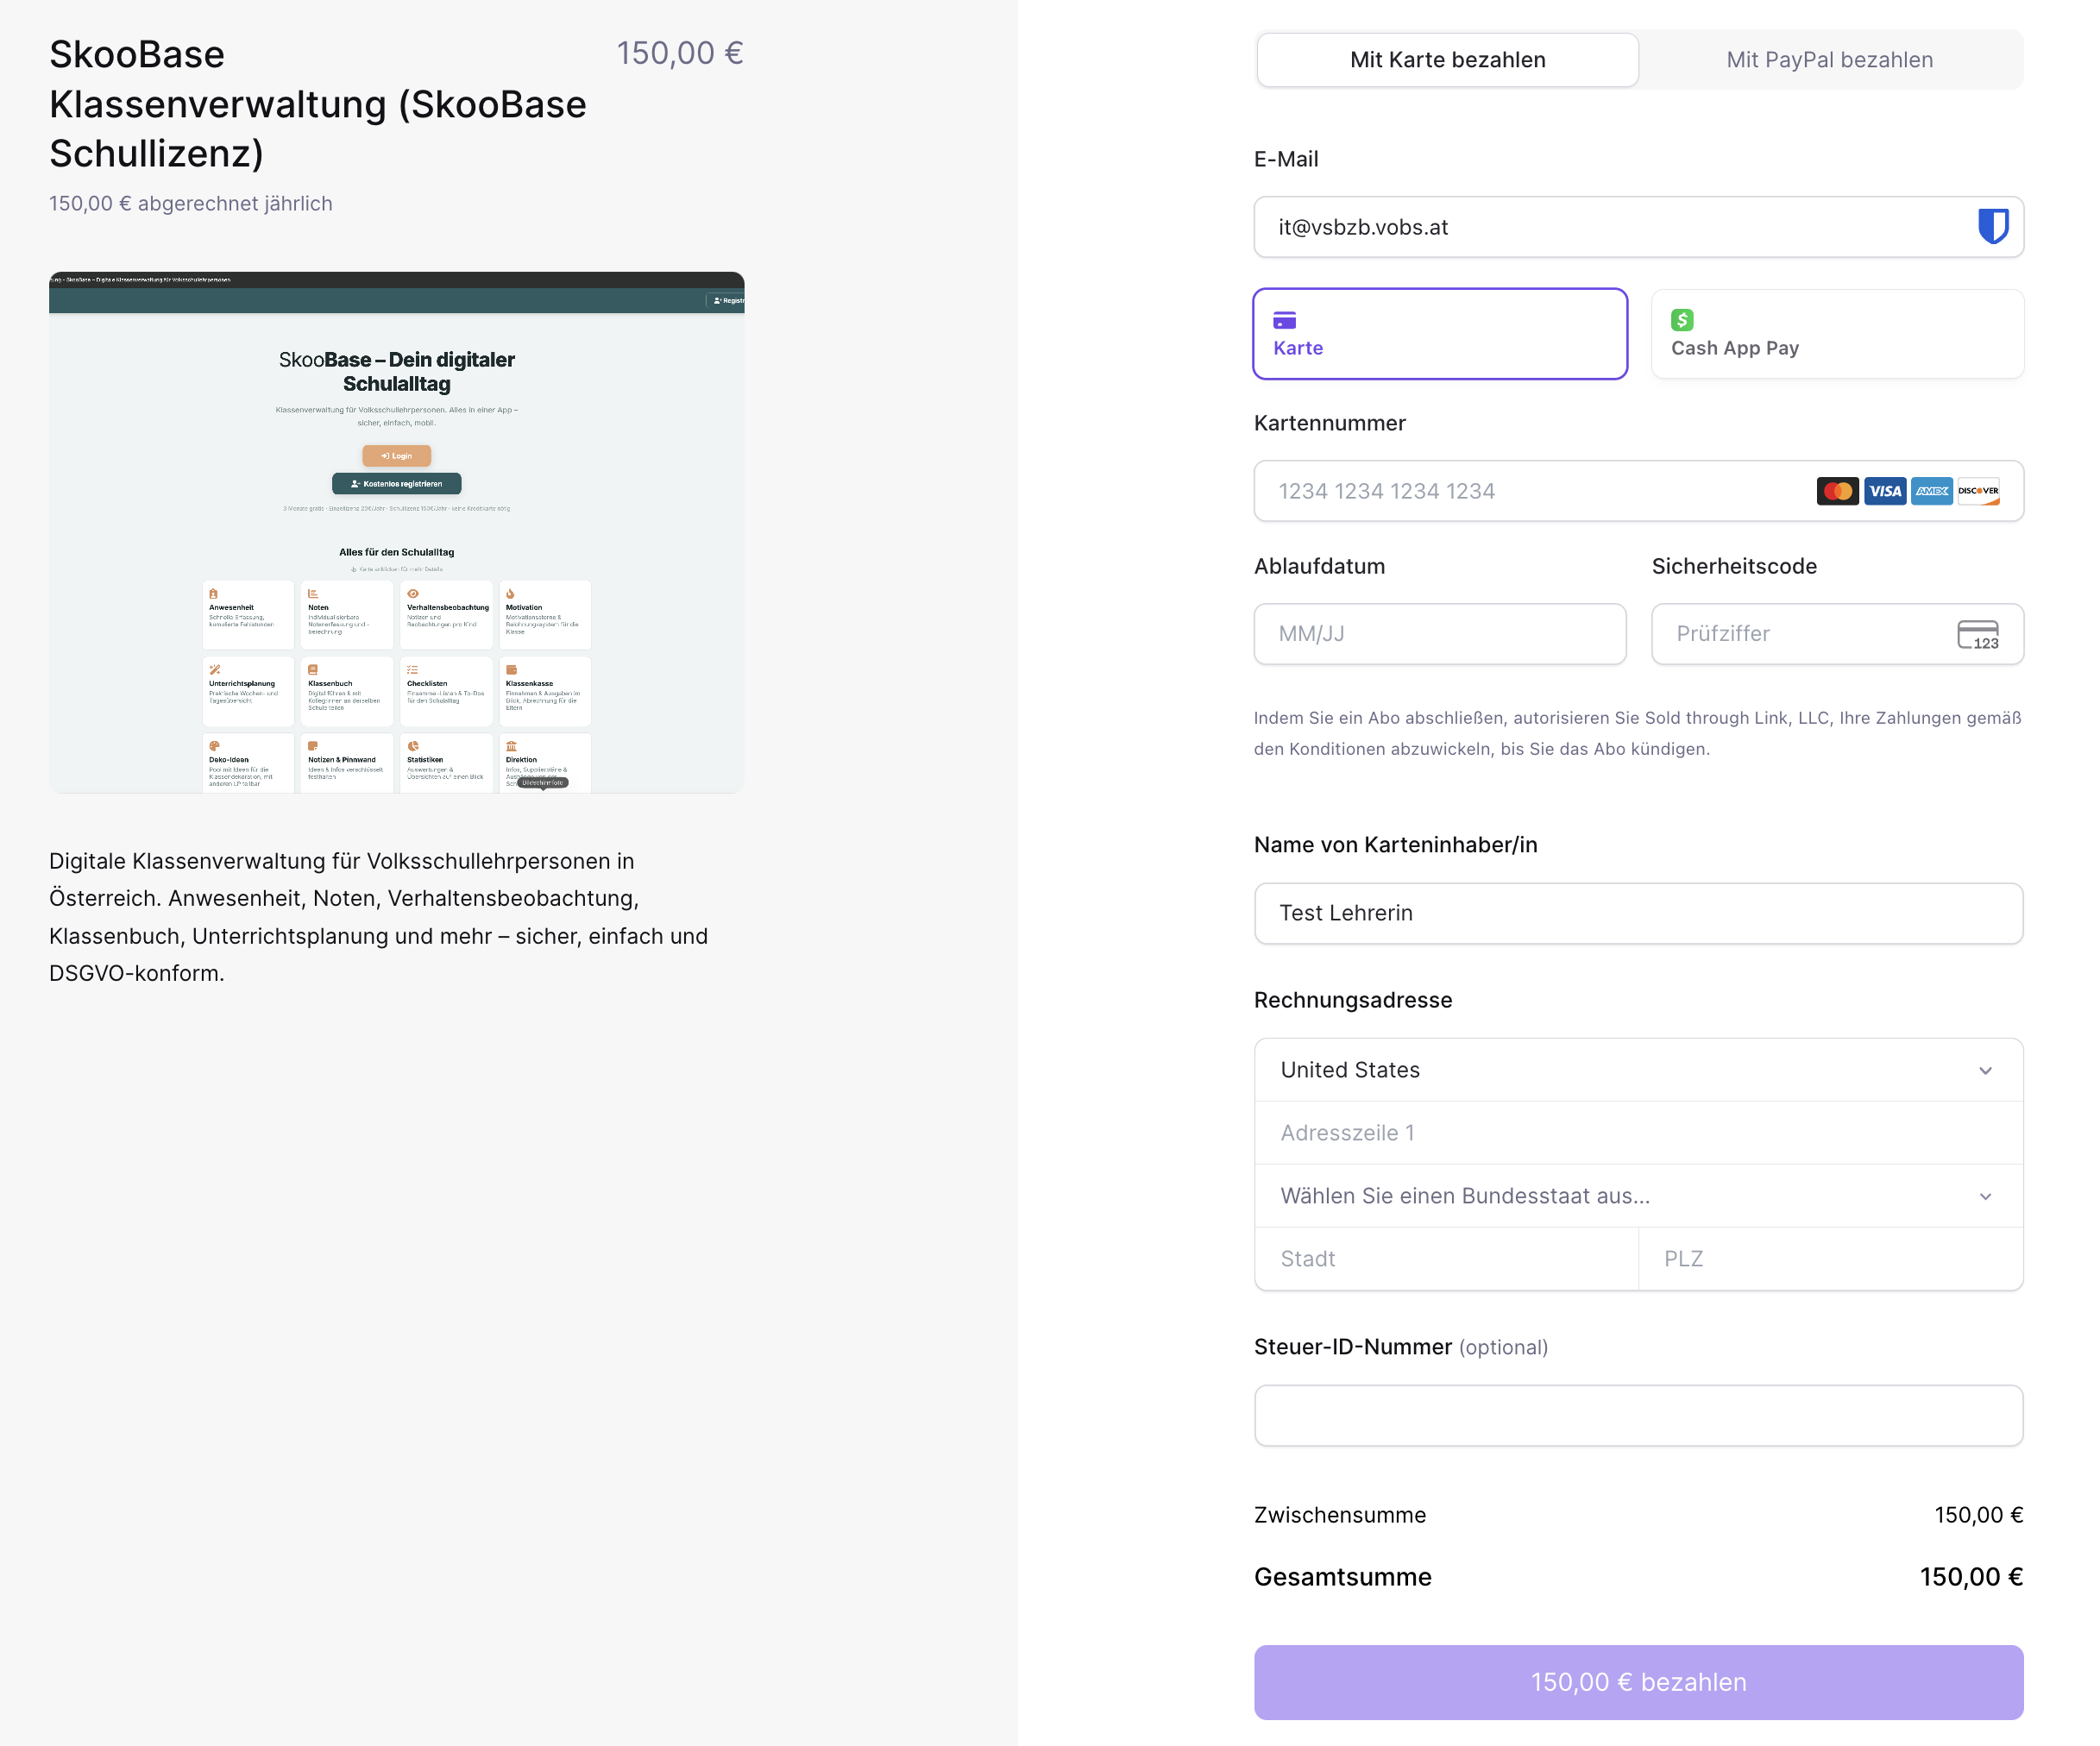Click the '150,00 € abgerechnet jährlich' text

(x=191, y=204)
